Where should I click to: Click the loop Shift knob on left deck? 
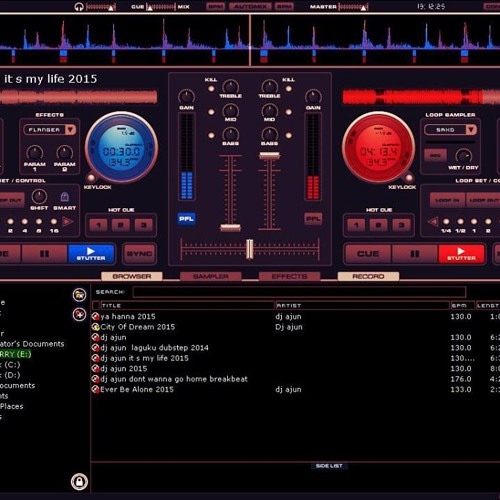[39, 196]
